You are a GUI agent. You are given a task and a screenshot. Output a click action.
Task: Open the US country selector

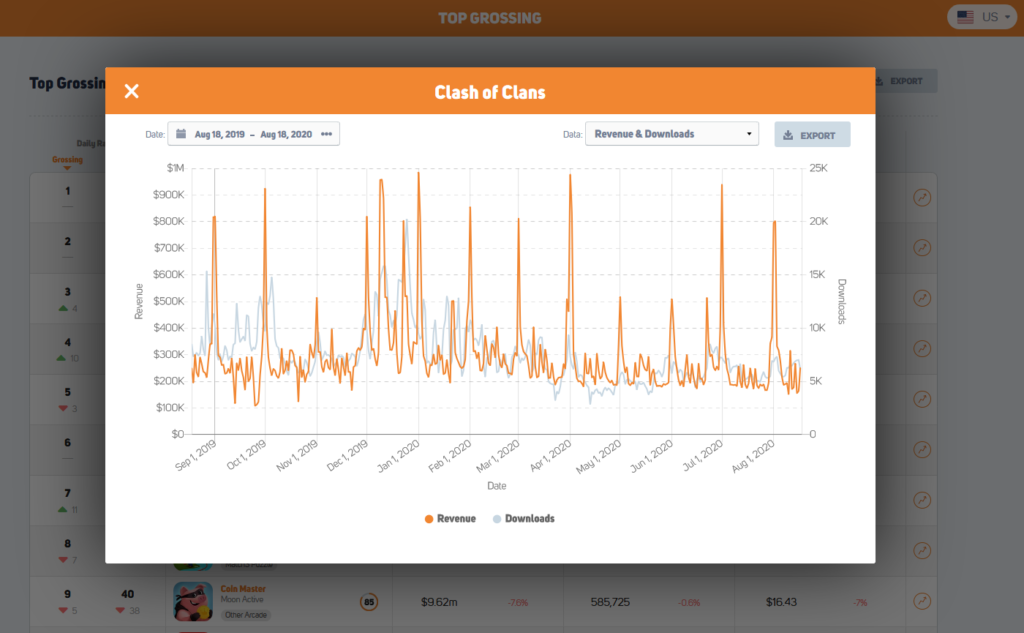click(982, 17)
